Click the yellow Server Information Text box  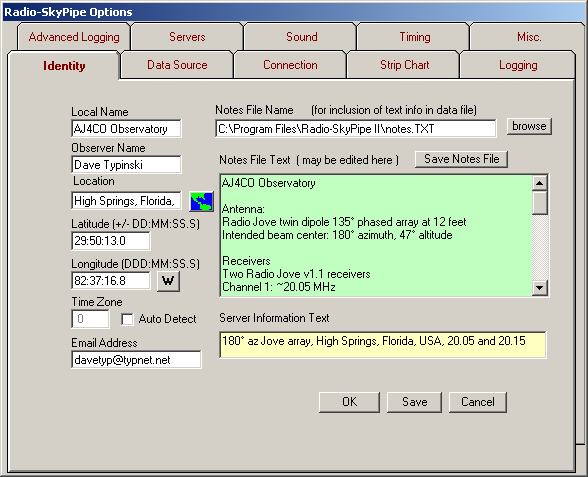[382, 345]
